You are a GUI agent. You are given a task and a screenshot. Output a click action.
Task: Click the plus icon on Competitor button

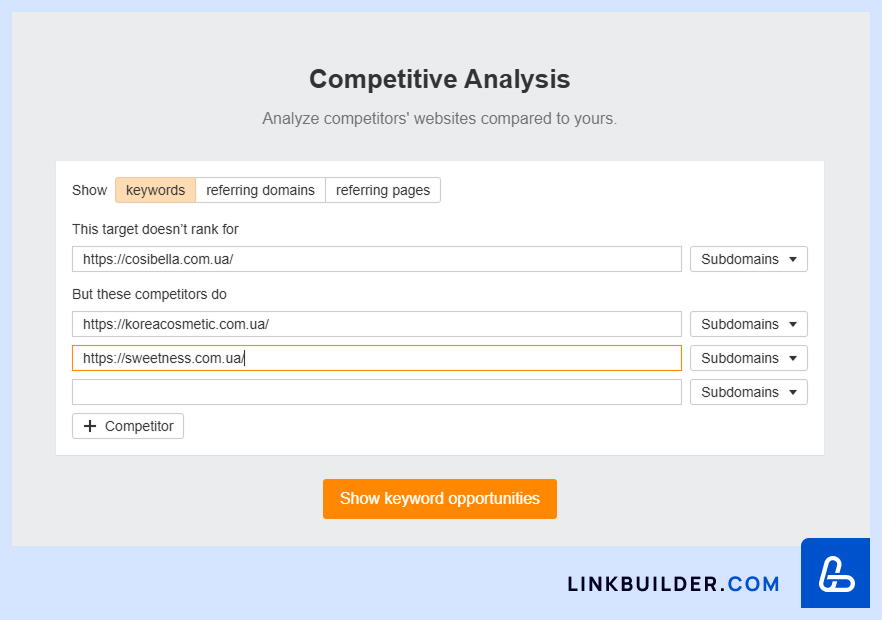(x=90, y=426)
